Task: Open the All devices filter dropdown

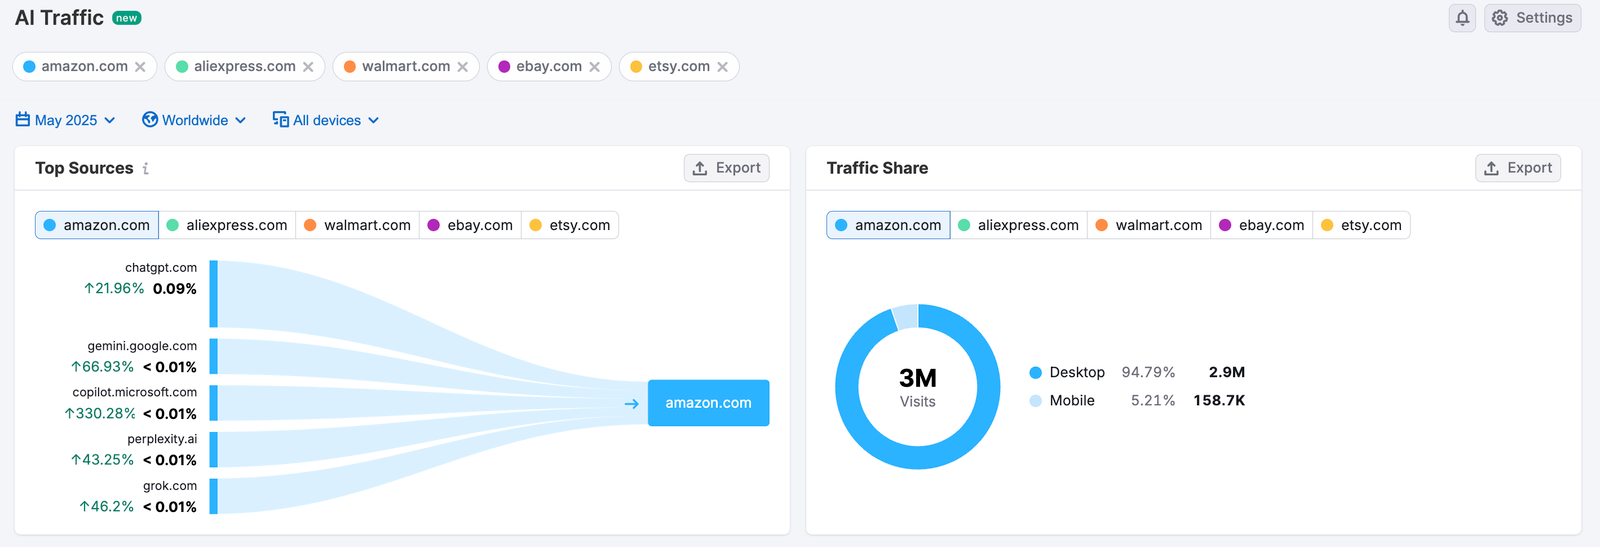Action: 326,120
